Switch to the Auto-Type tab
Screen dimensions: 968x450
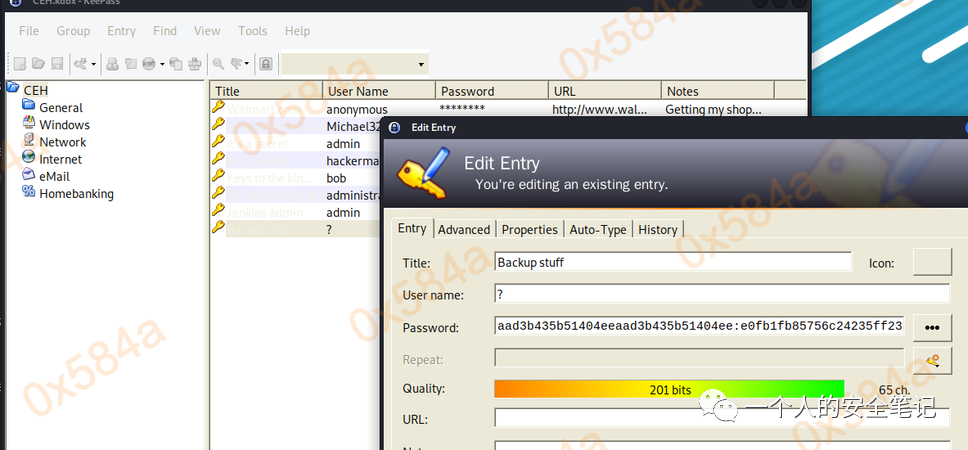tap(598, 230)
